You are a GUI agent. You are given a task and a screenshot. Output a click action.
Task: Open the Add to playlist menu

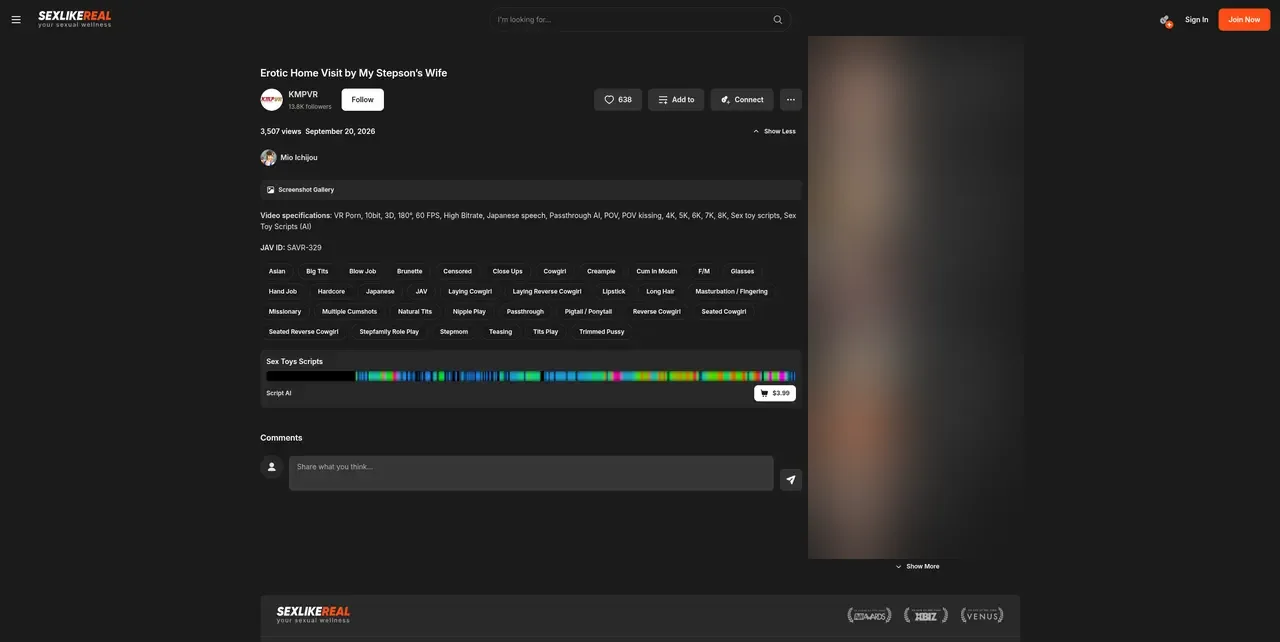[x=676, y=100]
